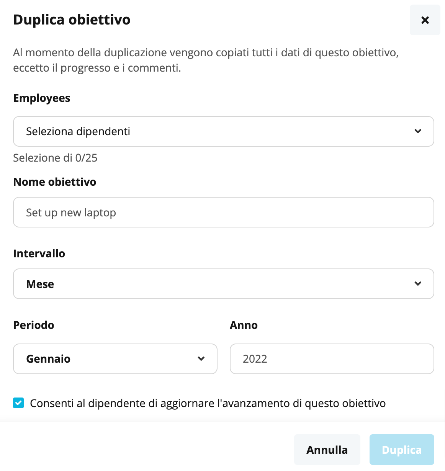The image size is (445, 471).
Task: Close the Duplica obiettivo dialog
Action: (x=425, y=20)
